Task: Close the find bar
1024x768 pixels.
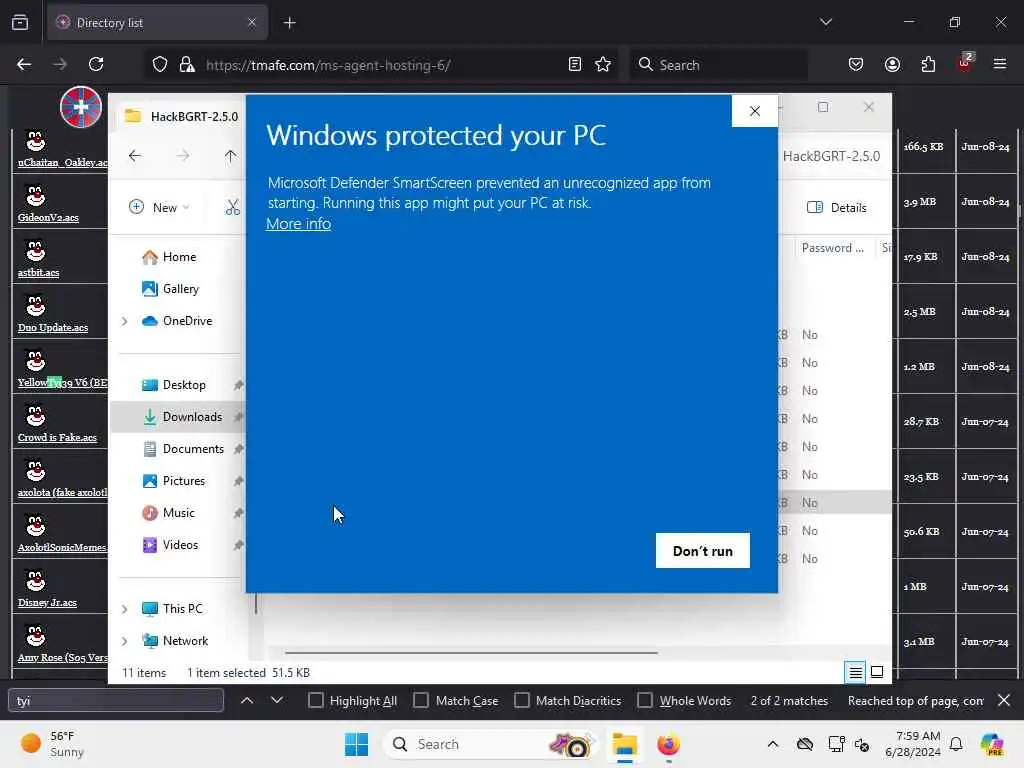Action: pyautogui.click(x=1004, y=700)
